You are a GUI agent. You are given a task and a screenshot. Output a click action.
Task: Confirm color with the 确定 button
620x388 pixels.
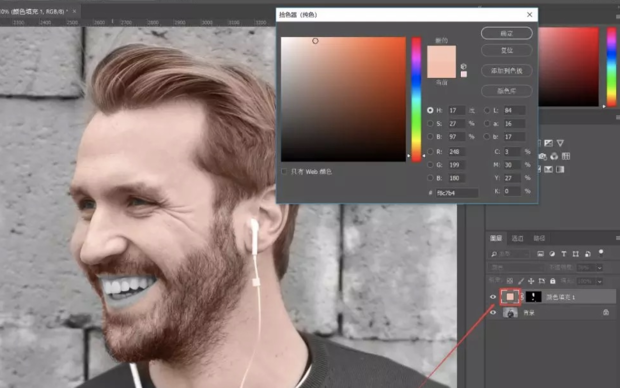tap(507, 33)
